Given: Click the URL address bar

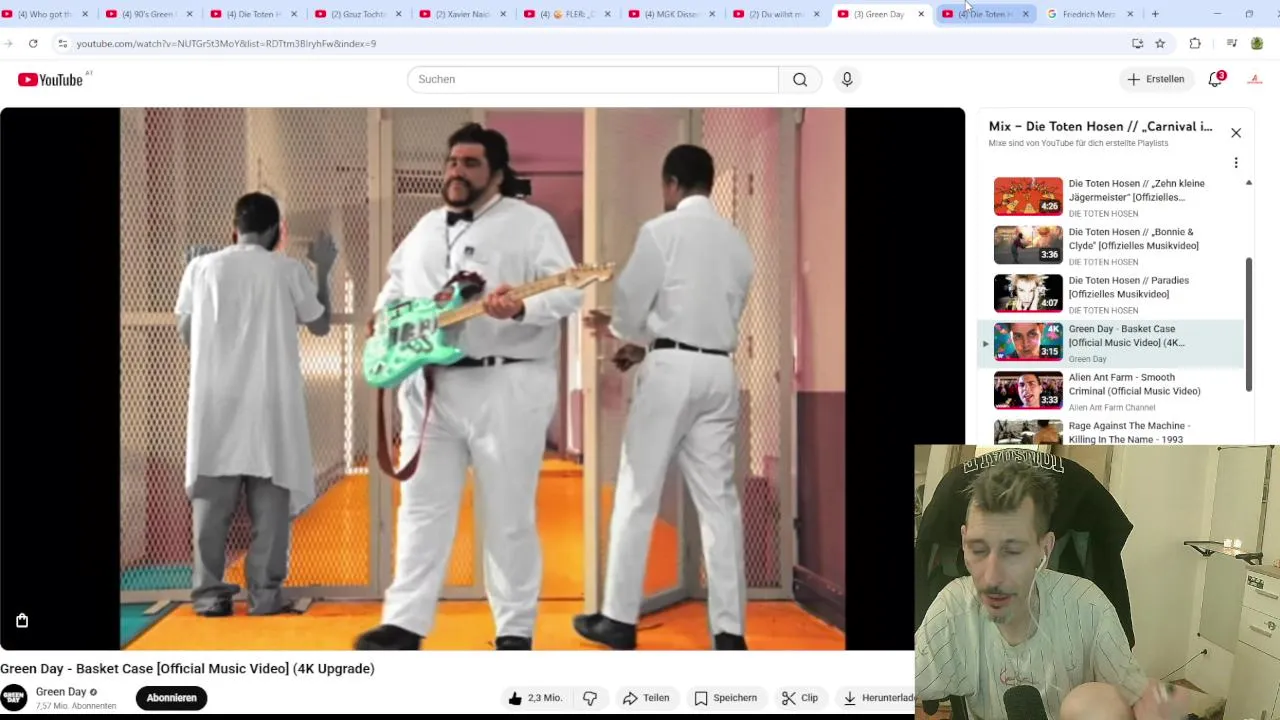Looking at the screenshot, I should coord(590,44).
